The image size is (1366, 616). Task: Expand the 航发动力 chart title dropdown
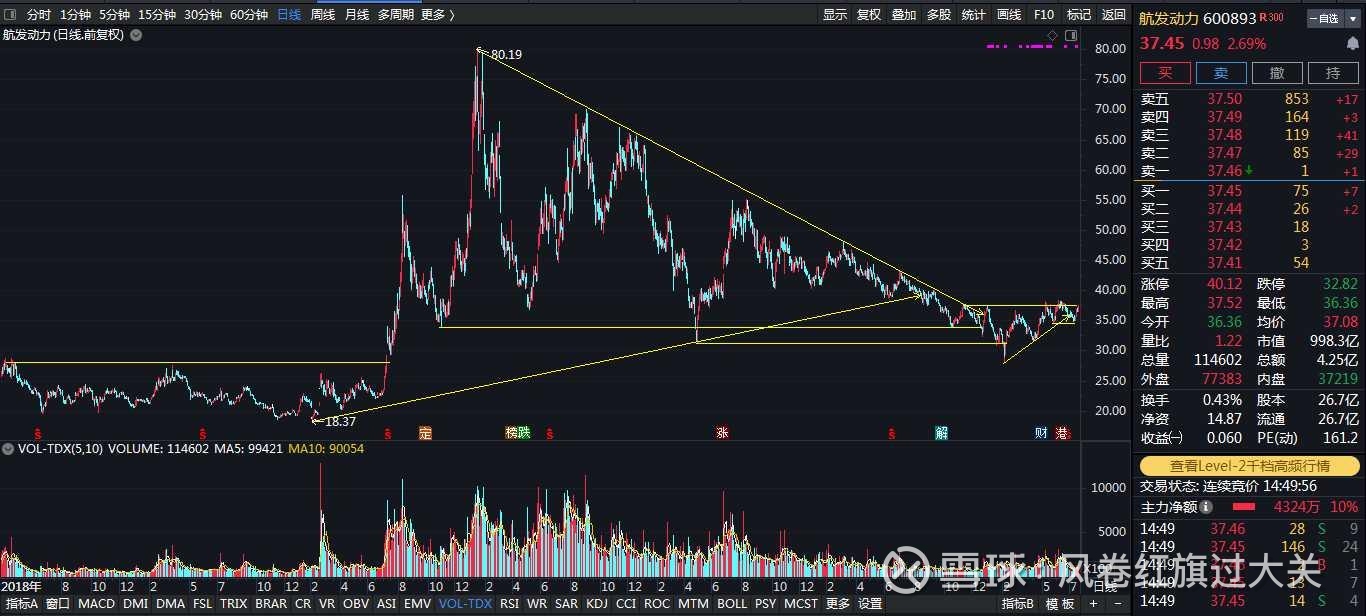pos(136,35)
